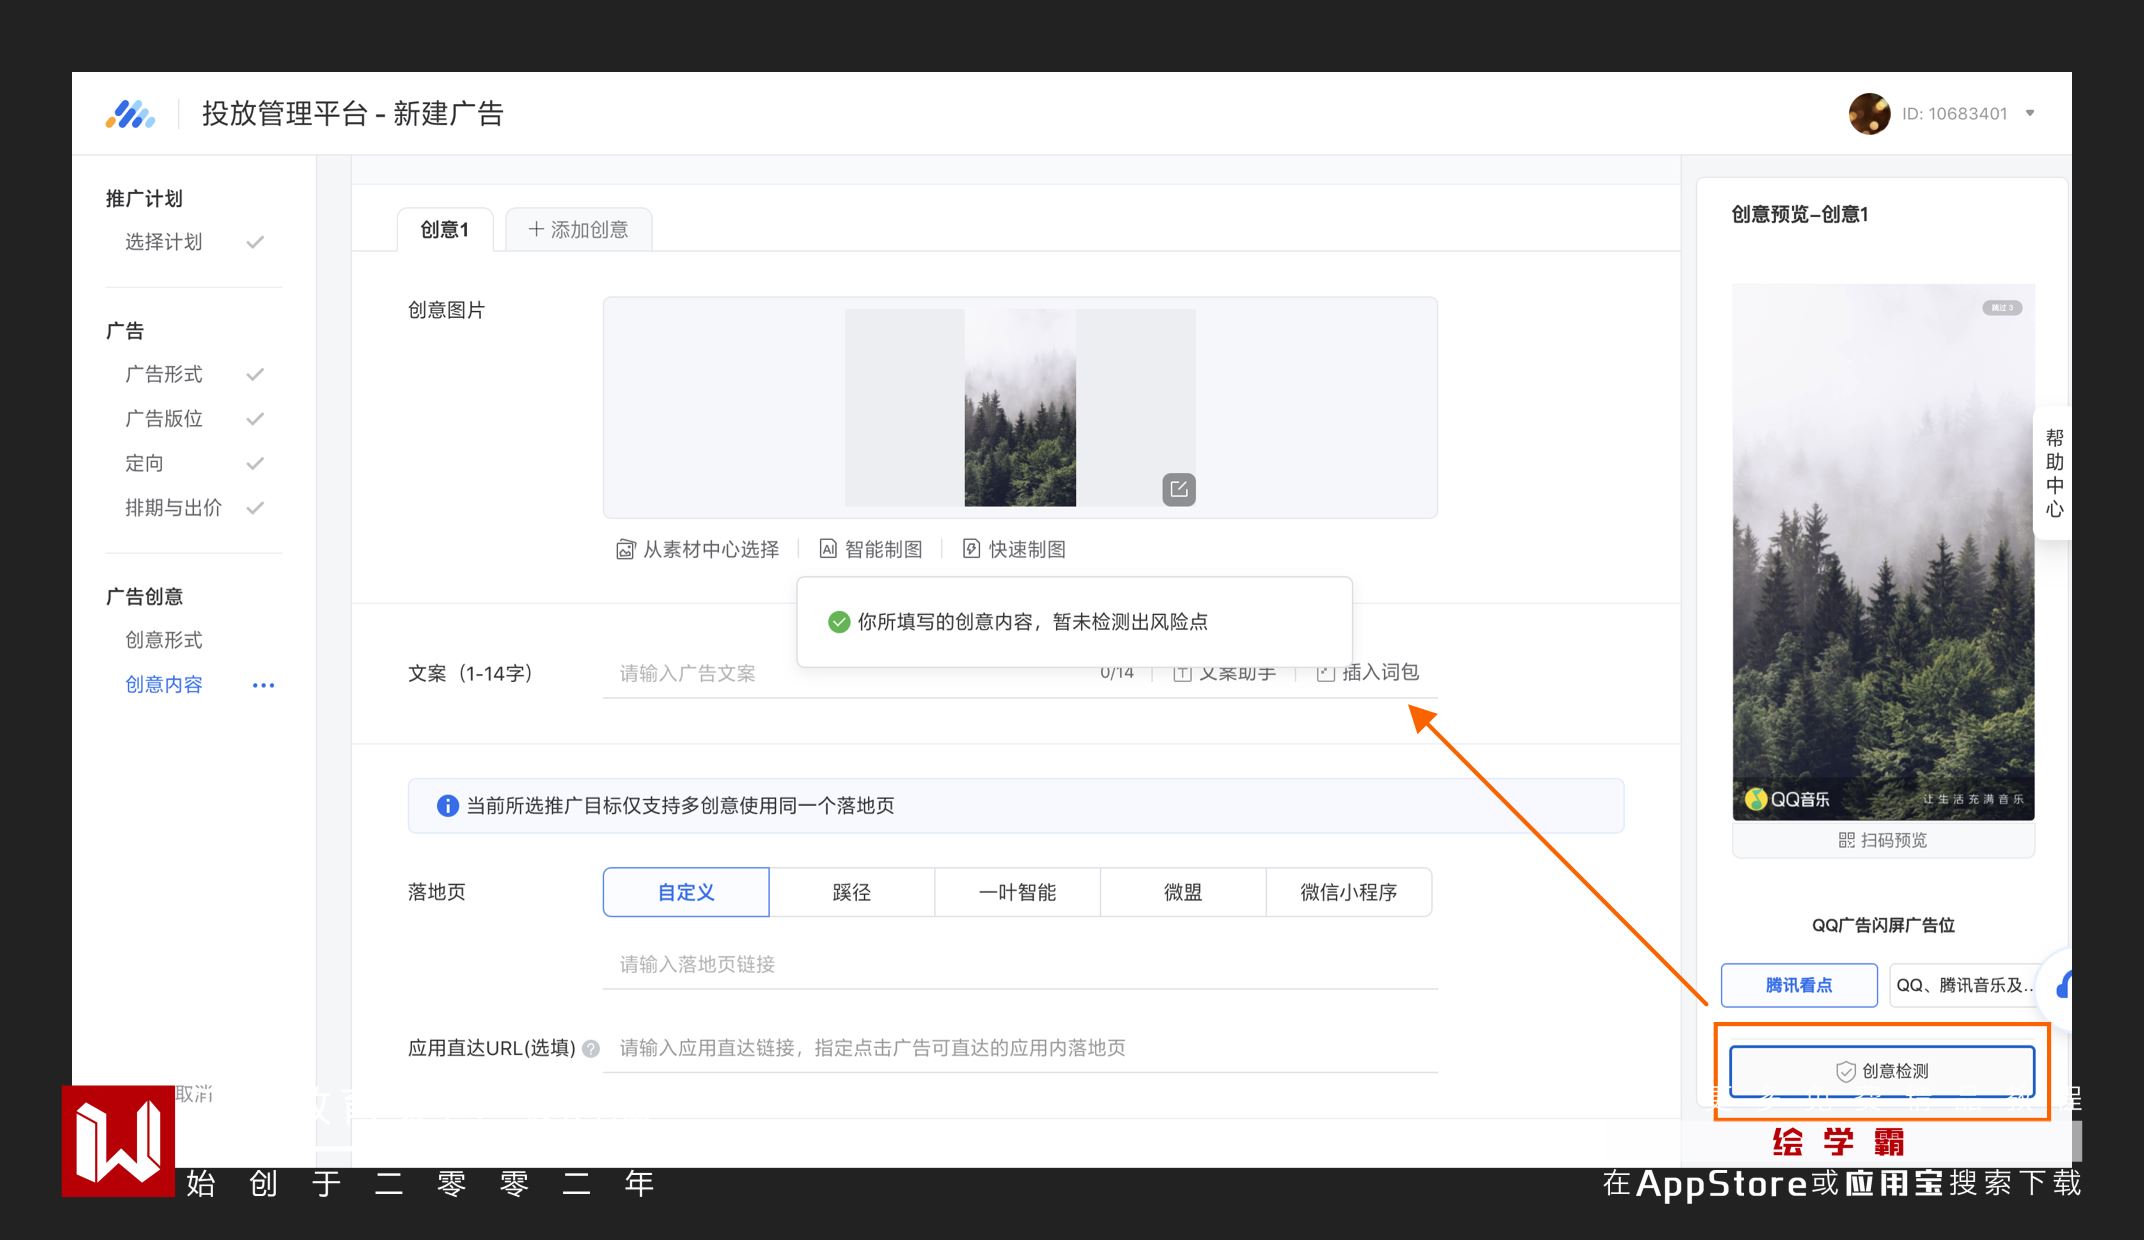Click help icon beside 应用直达URL

pyautogui.click(x=591, y=1049)
